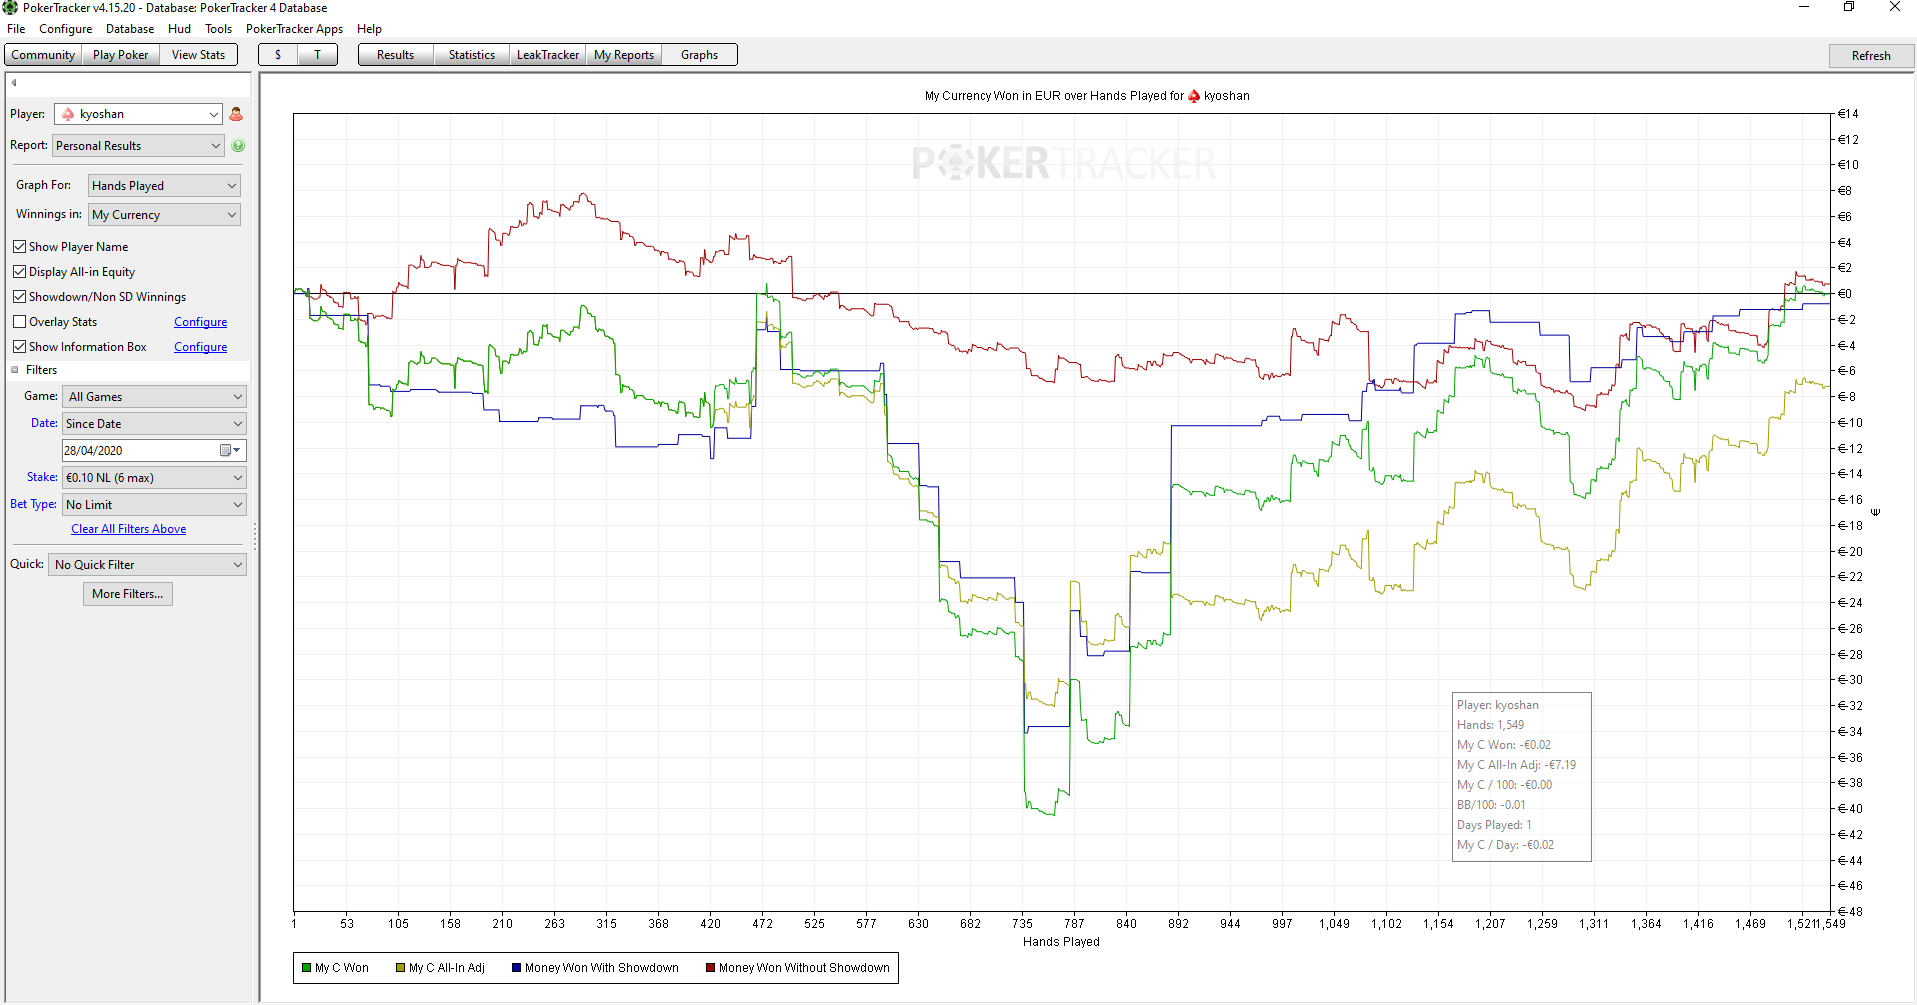1917x1005 pixels.
Task: Enable the Overlay Stats checkbox
Action: (x=19, y=322)
